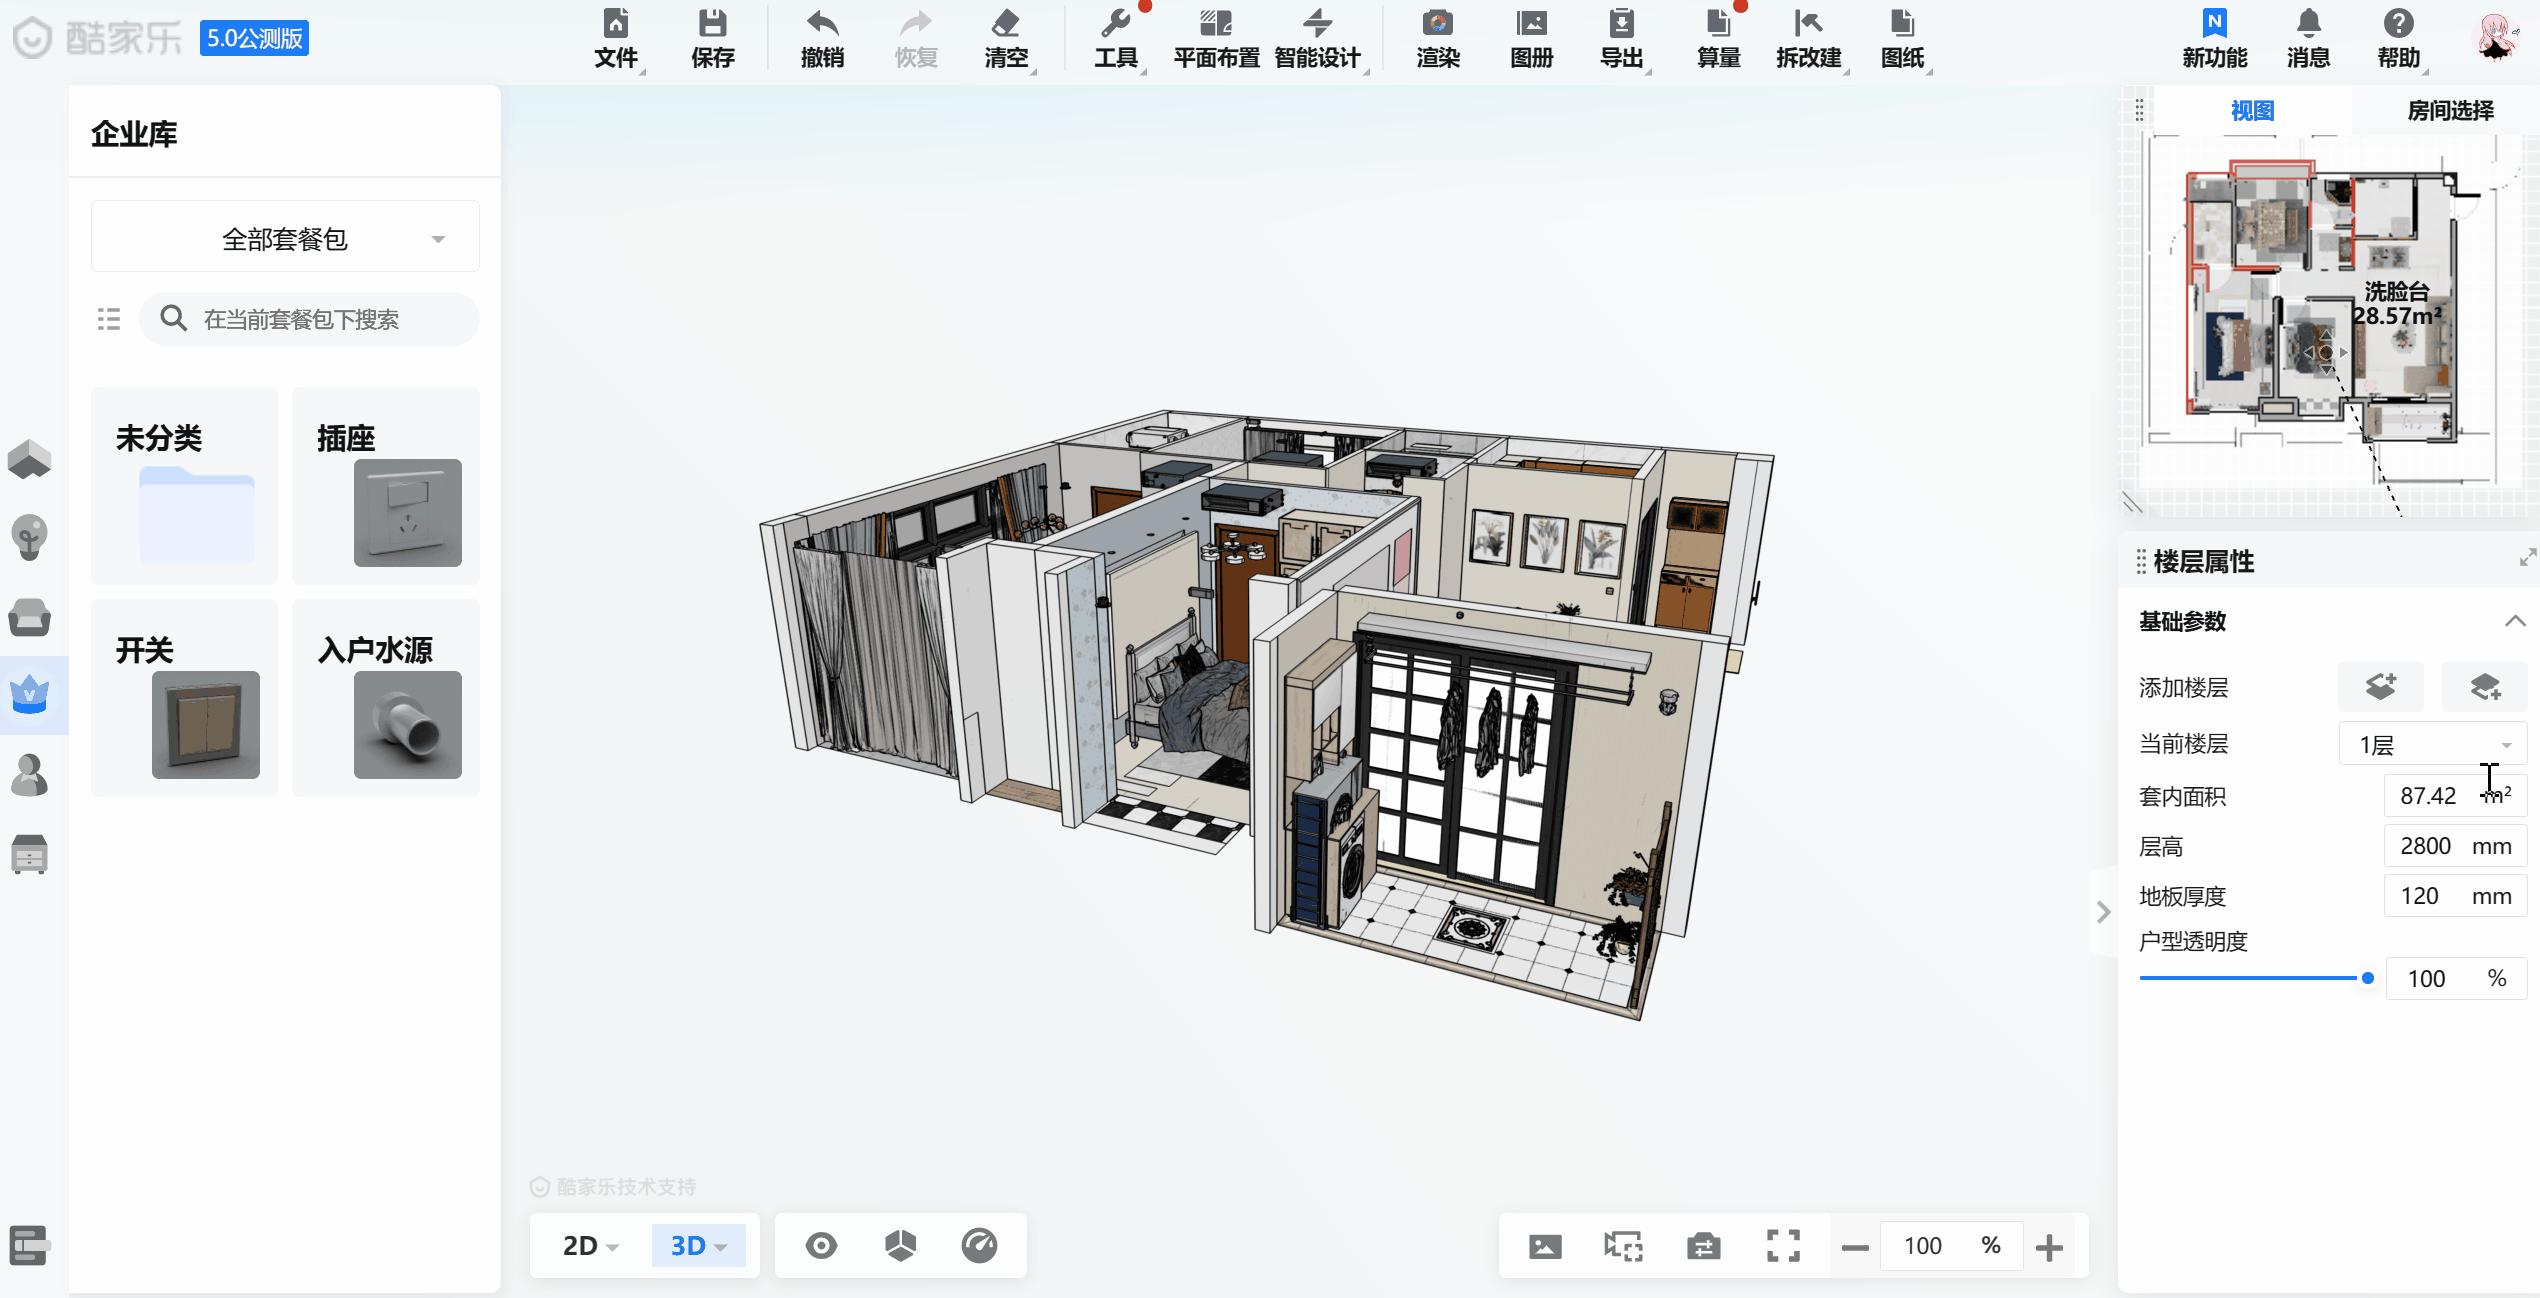Click the 撤销 undo arrow

pyautogui.click(x=822, y=40)
